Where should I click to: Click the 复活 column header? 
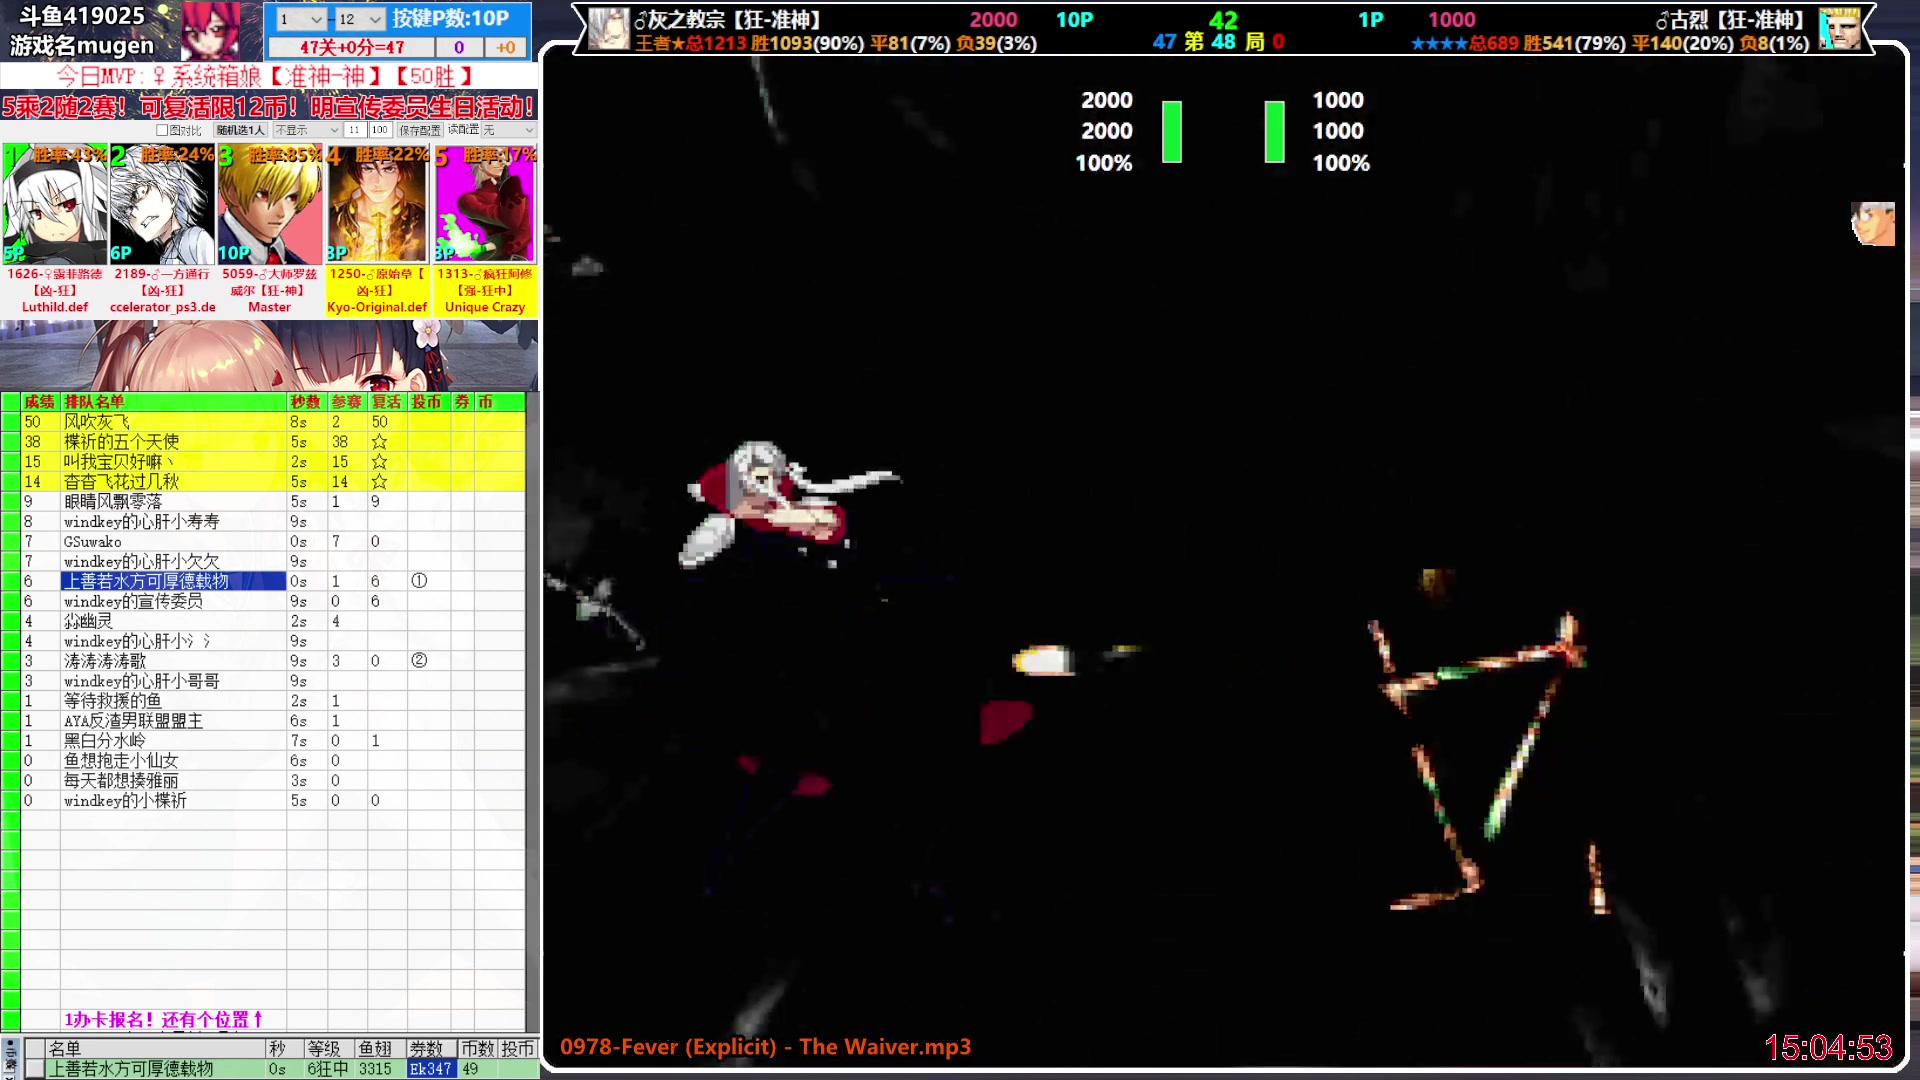[x=387, y=402]
